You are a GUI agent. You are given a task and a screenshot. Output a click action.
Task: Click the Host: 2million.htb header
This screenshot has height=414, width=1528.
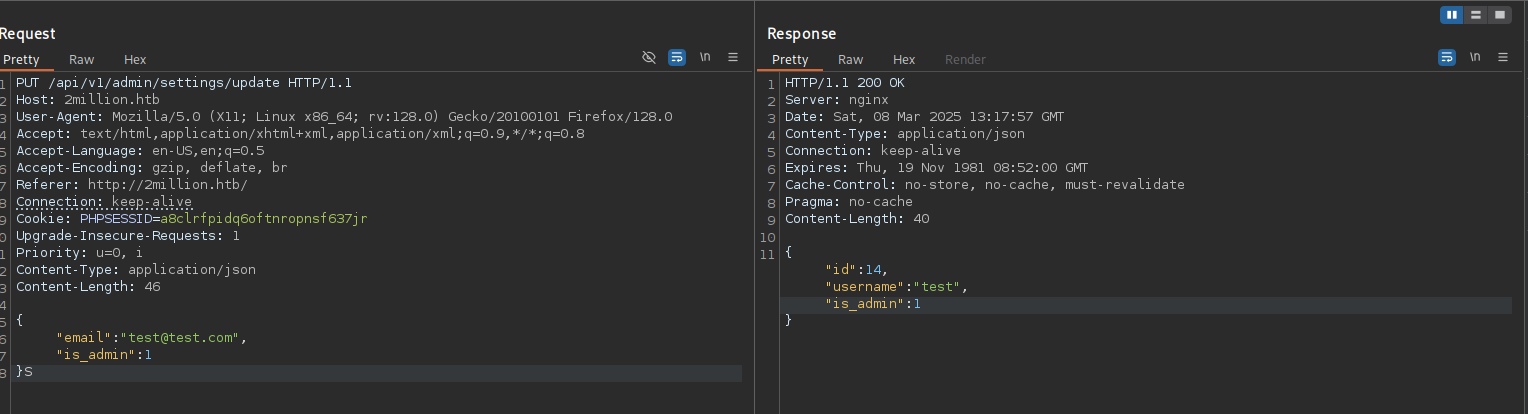click(x=88, y=100)
